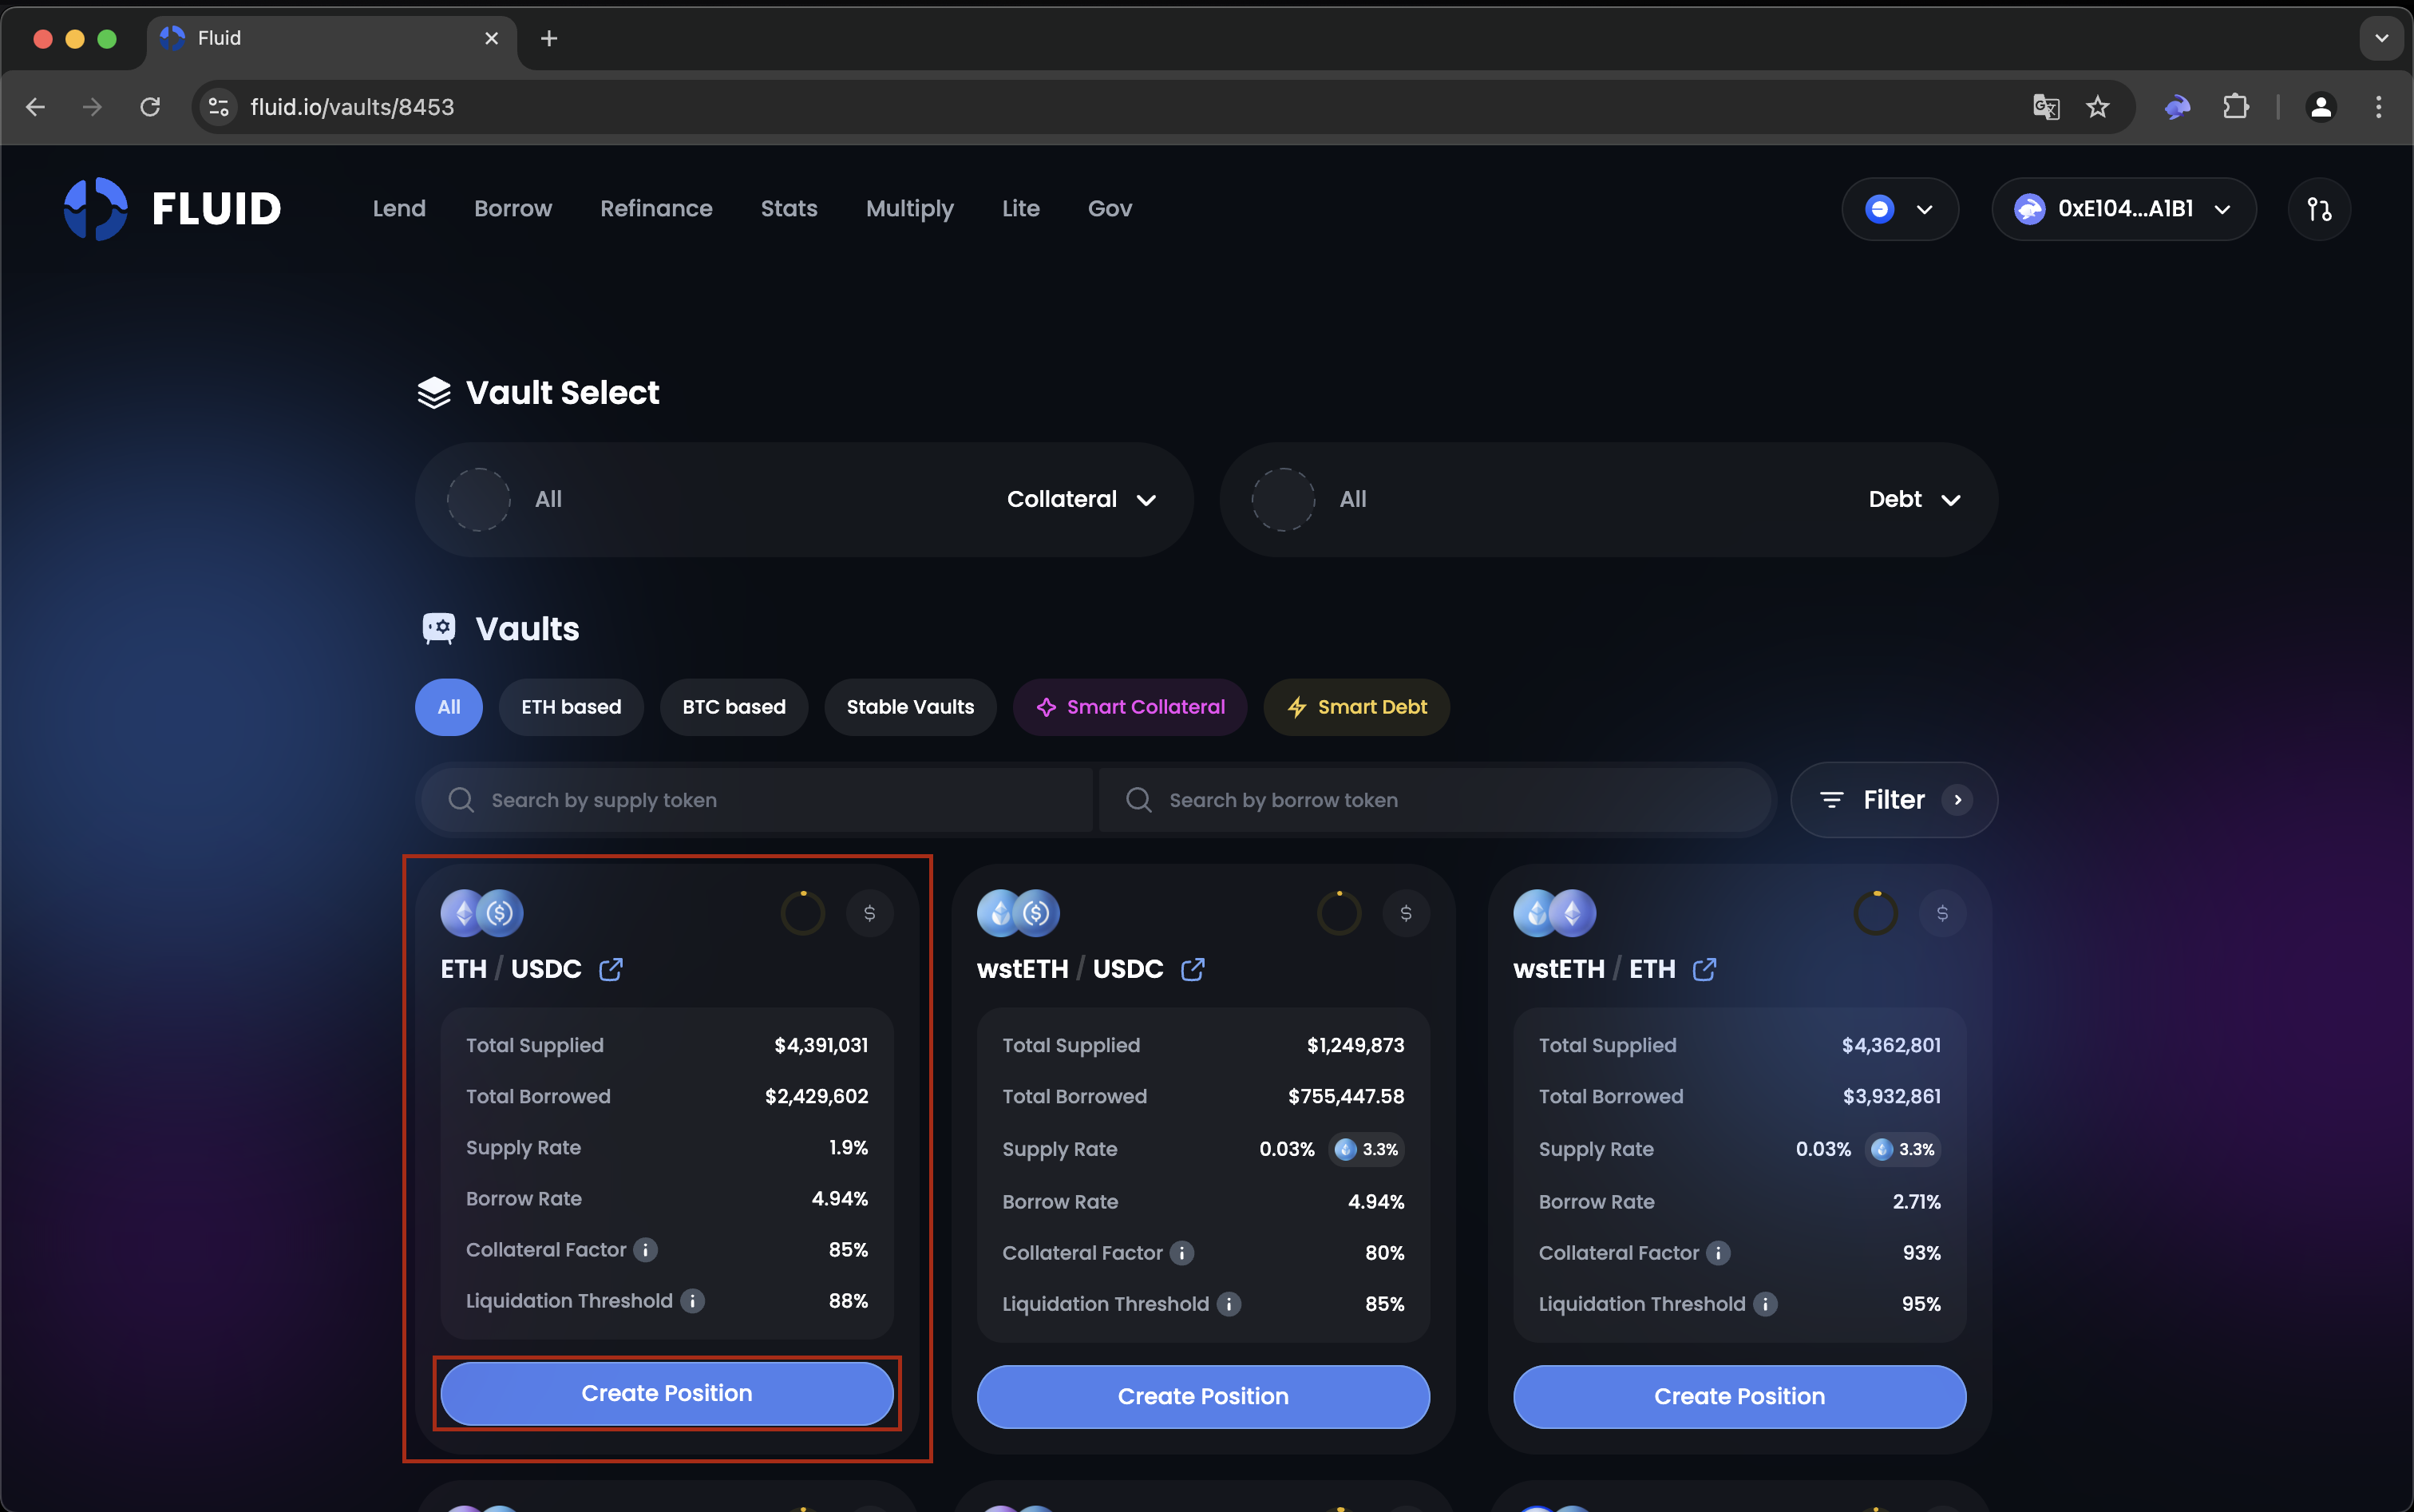Click the address bar URL fluid.io/vaults/8453
This screenshot has width=2414, height=1512.
coord(352,107)
